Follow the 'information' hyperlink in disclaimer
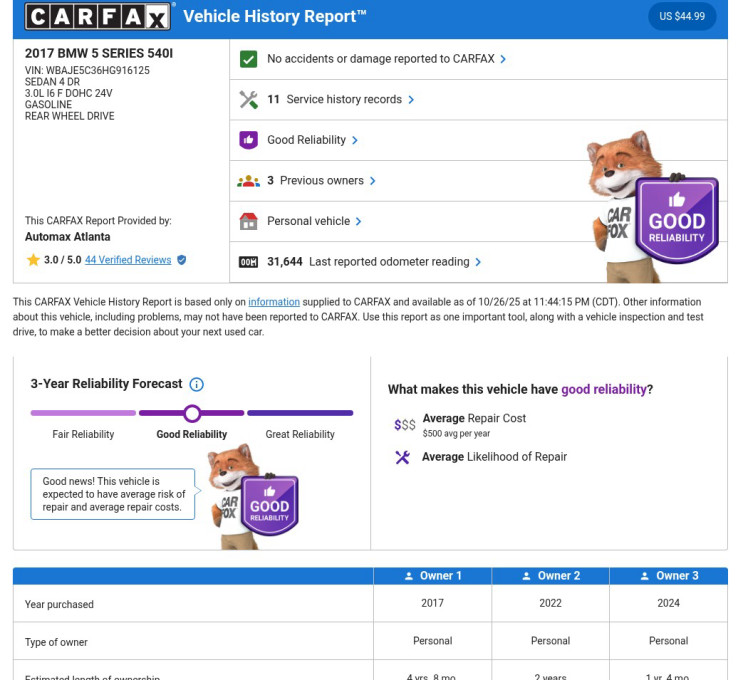 click(x=273, y=302)
